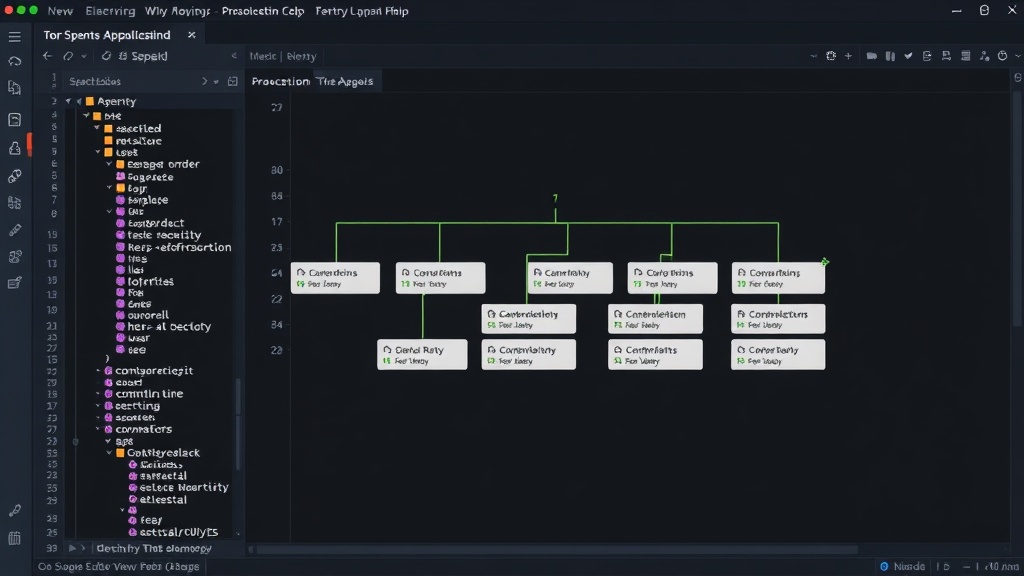Viewport: 1024px width, 576px height.
Task: Select the etleestal tree item
Action: tap(163, 500)
